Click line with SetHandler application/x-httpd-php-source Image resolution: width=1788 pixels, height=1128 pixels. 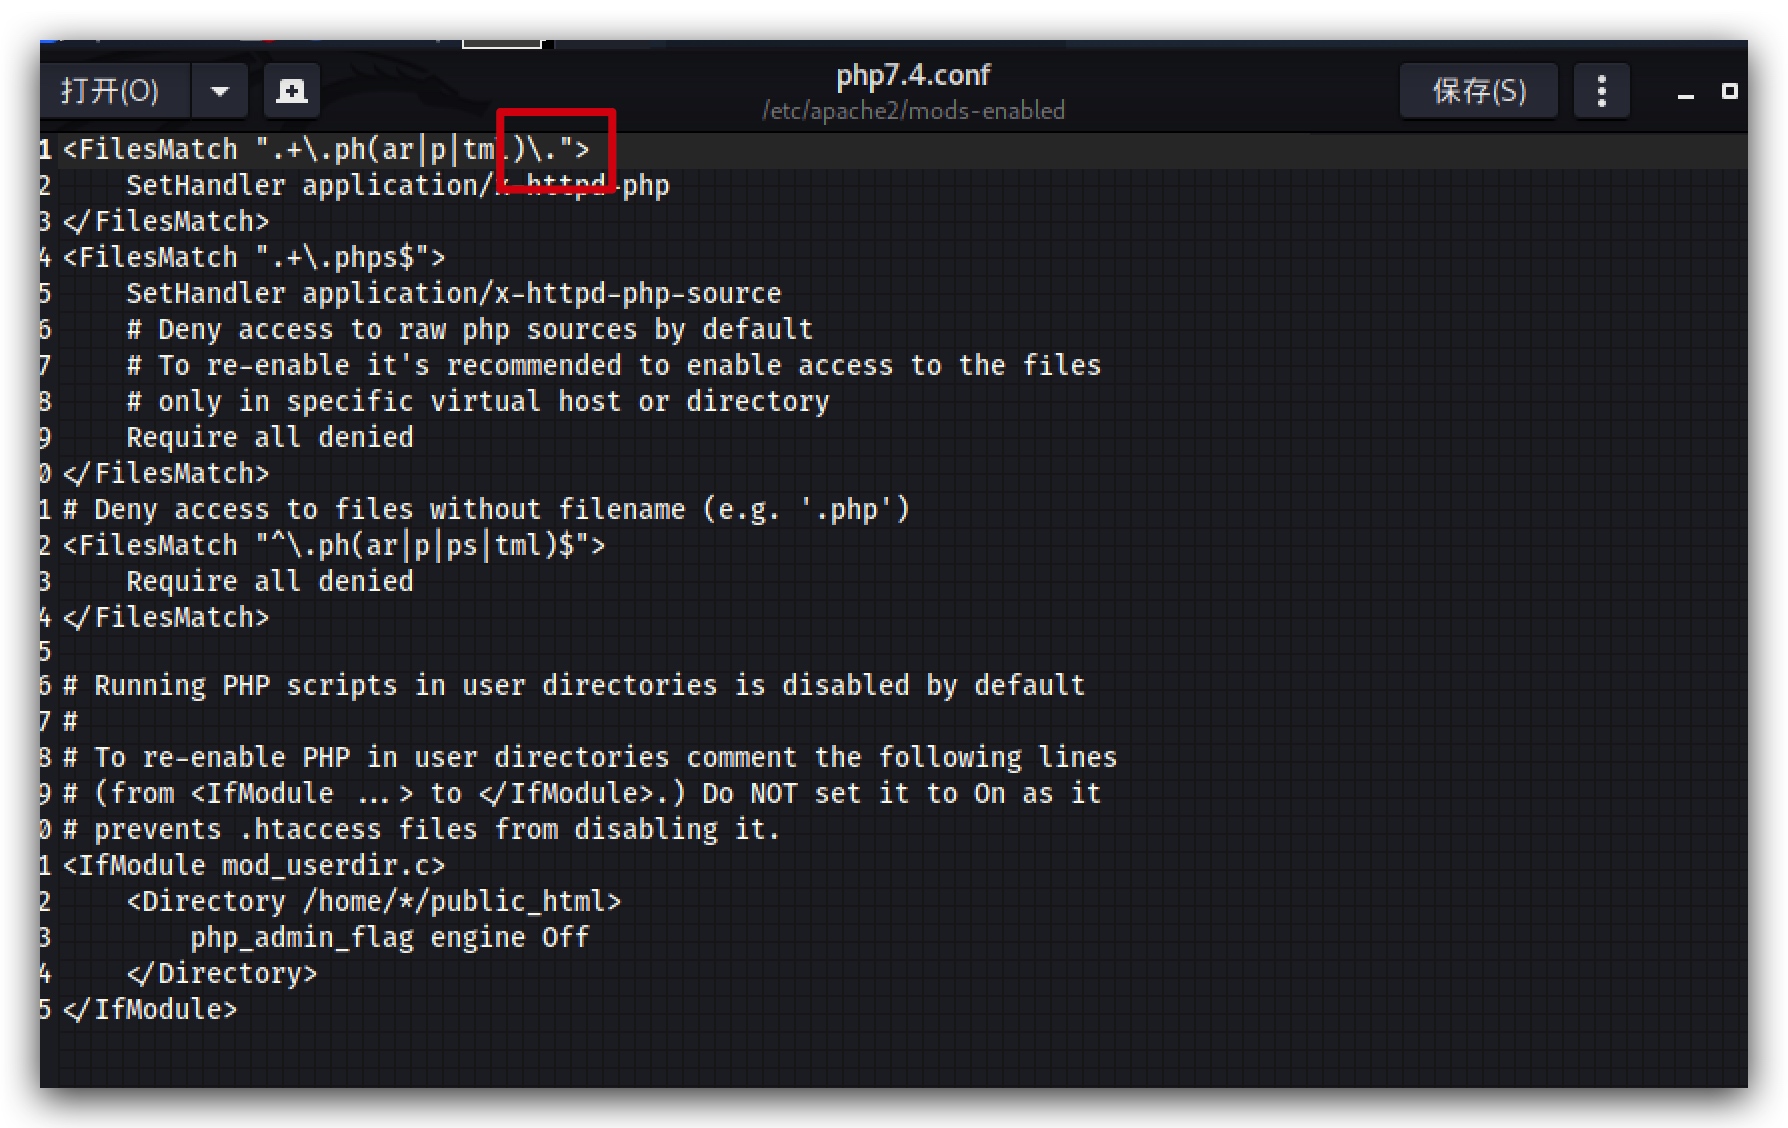click(454, 294)
